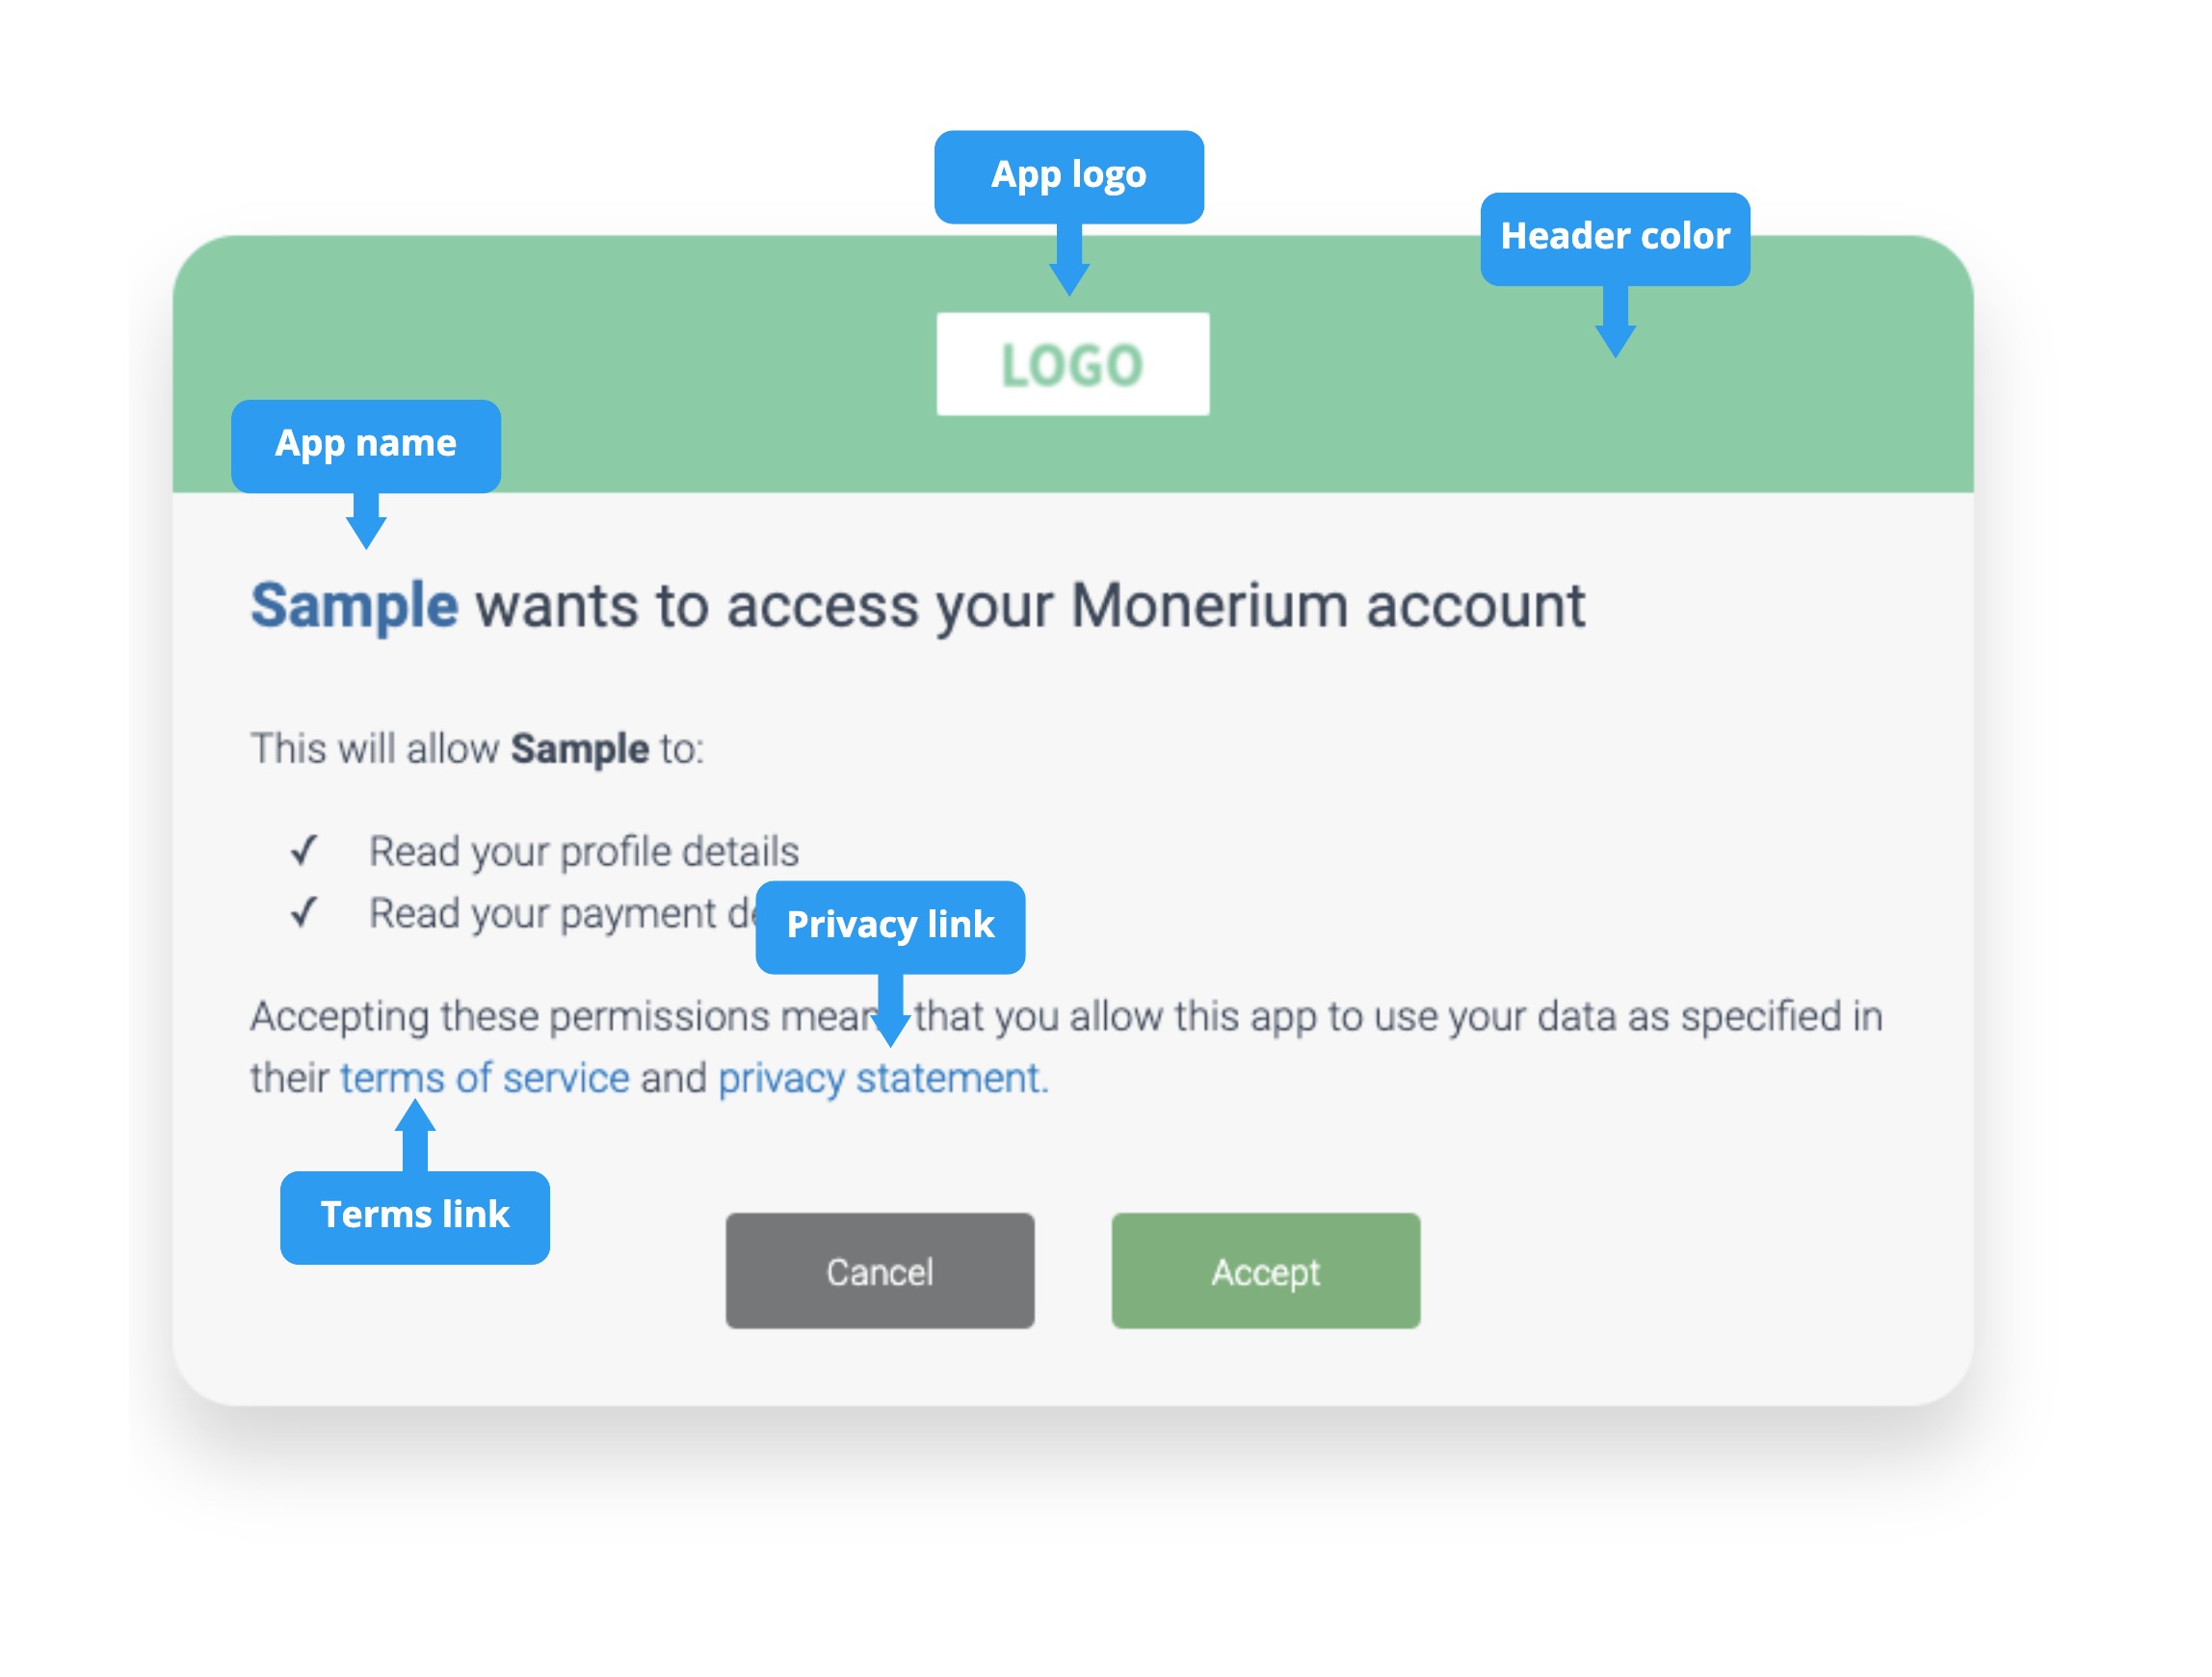Click the Header color callout label
The image size is (2212, 1677).
tap(1614, 236)
